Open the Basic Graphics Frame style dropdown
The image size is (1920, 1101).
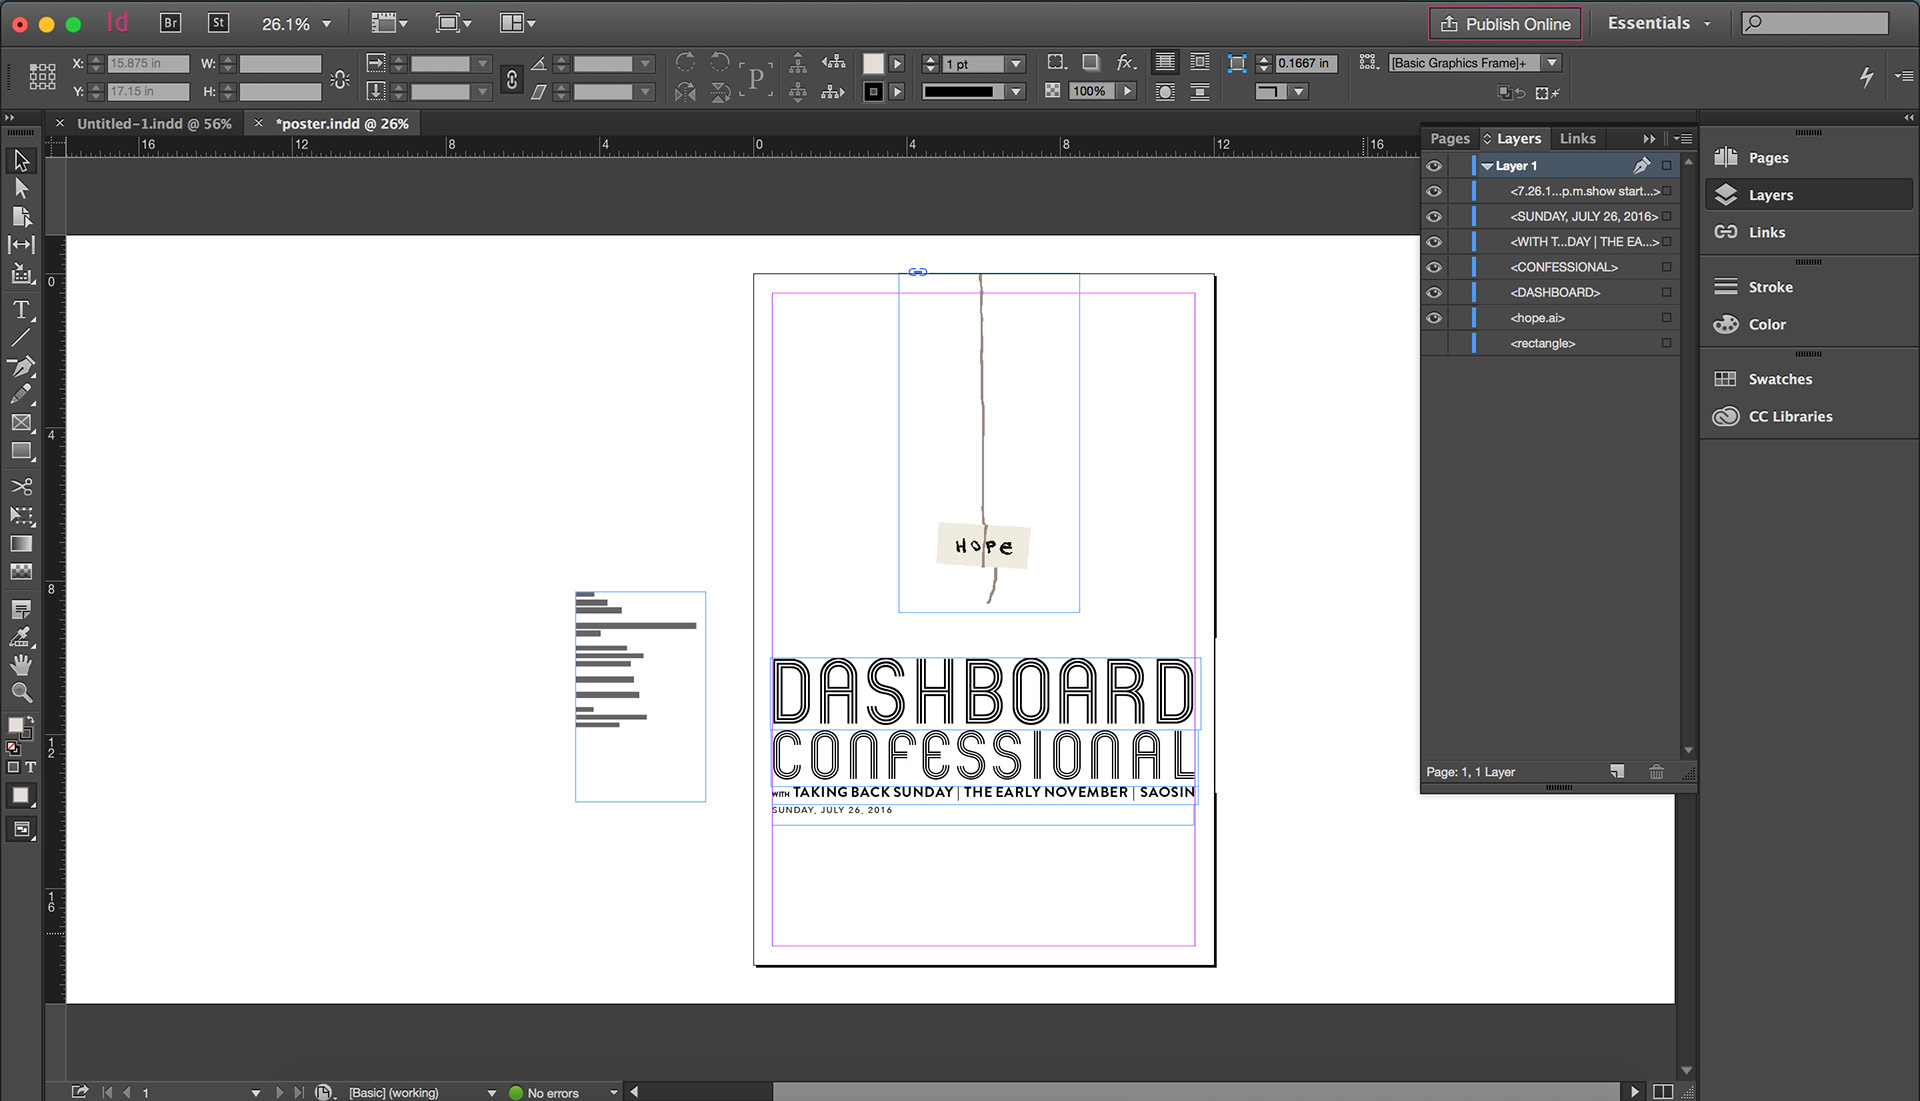1552,63
